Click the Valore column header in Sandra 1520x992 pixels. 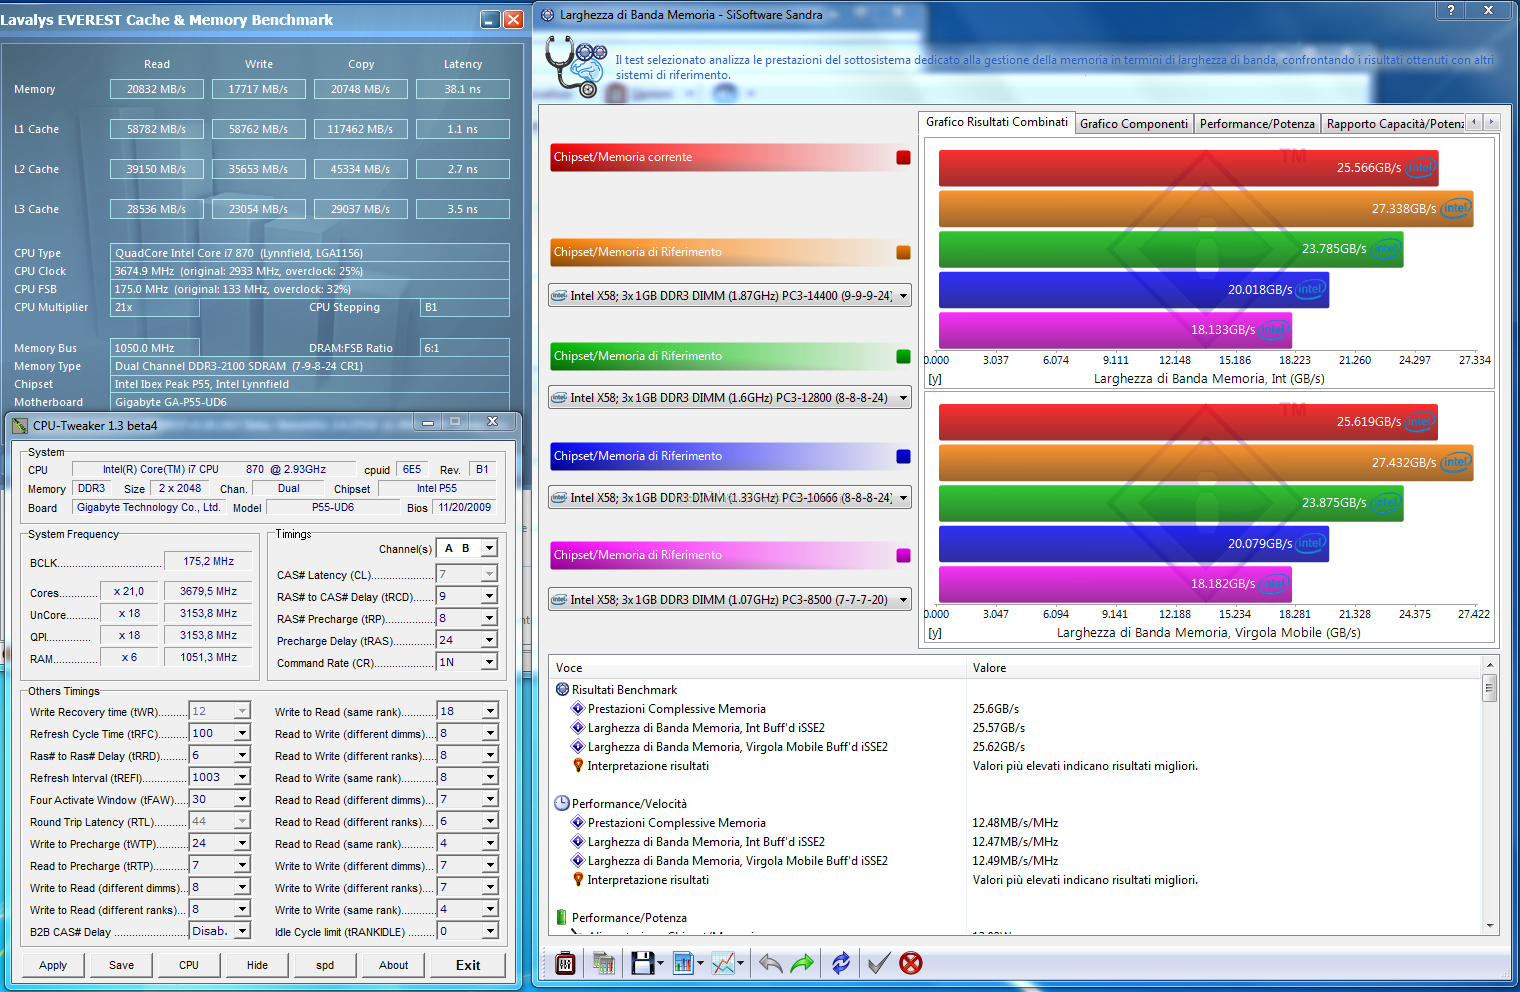coord(1224,667)
